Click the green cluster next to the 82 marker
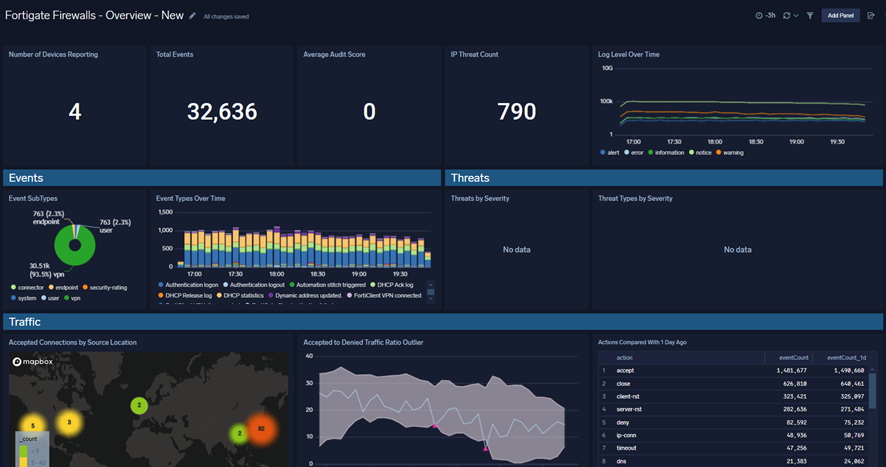Viewport: 886px width, 467px height. click(x=238, y=434)
